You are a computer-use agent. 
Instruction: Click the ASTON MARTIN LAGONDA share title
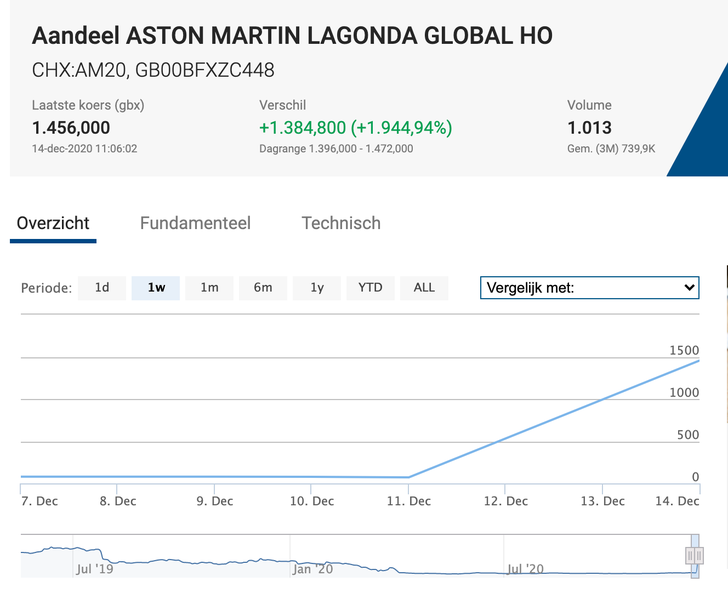(292, 37)
